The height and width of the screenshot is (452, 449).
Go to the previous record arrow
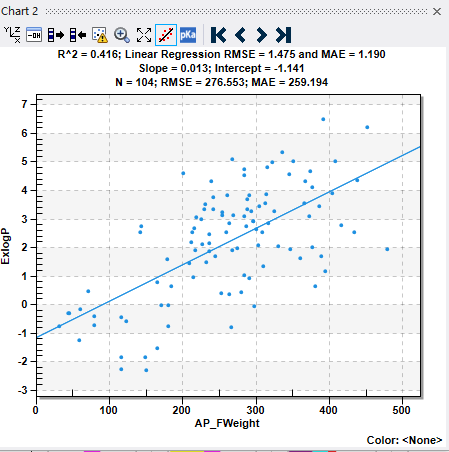point(240,35)
